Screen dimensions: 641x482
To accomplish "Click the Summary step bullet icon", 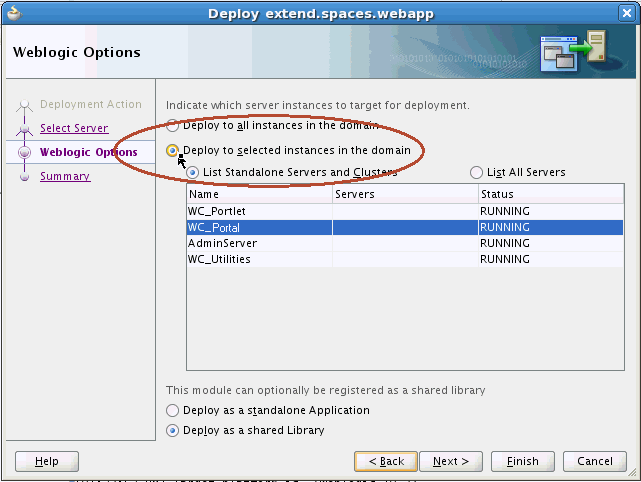I will click(x=24, y=177).
